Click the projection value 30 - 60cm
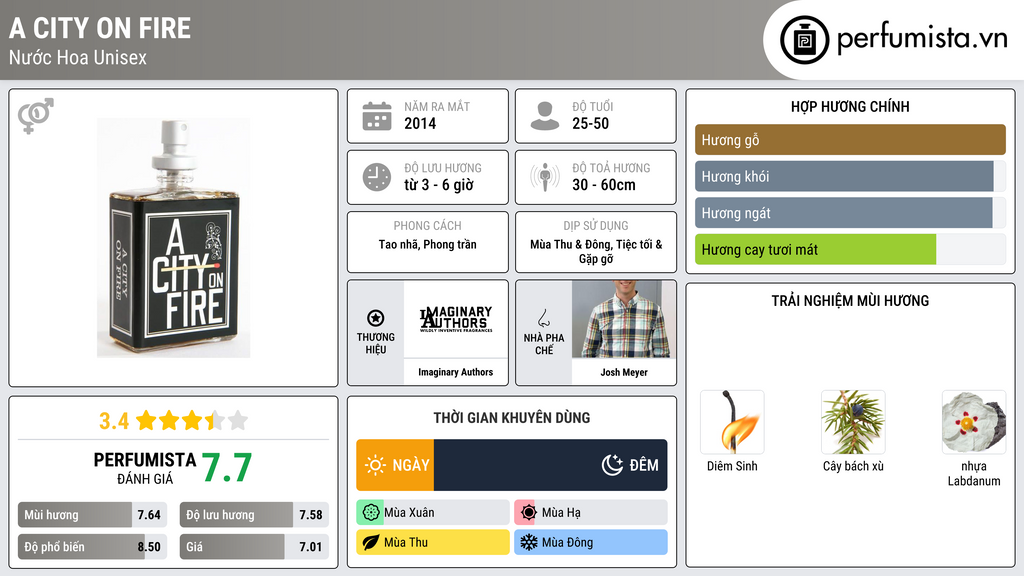 (x=603, y=185)
